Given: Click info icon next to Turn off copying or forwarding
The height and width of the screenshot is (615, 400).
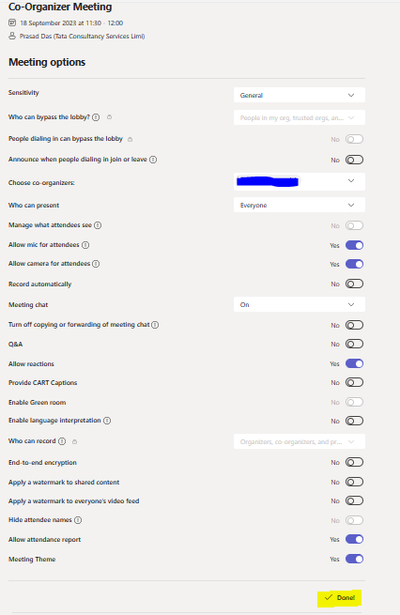Looking at the screenshot, I should tap(155, 325).
